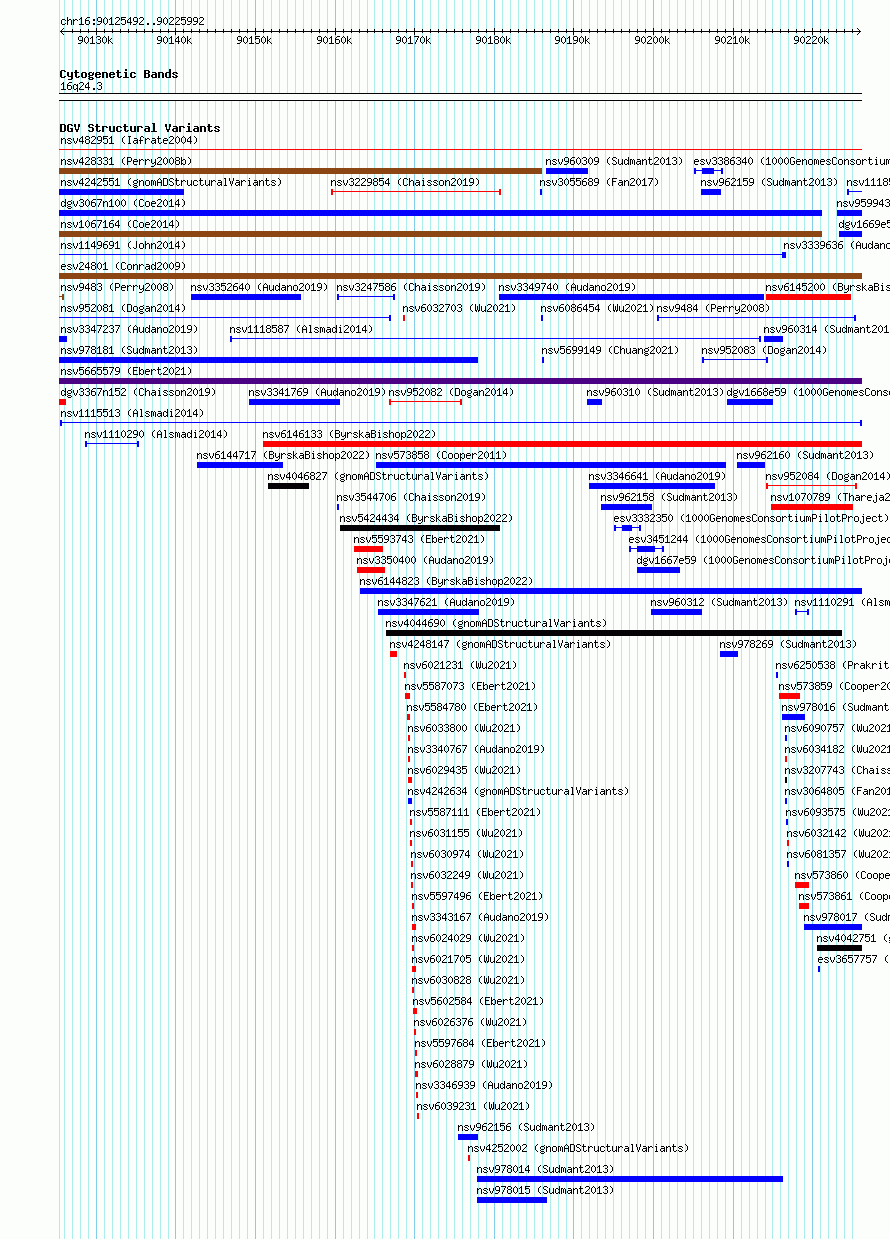Open variant nsv4242551 (gnomADStructuralVariants)
This screenshot has height=1239, width=890.
click(x=171, y=182)
